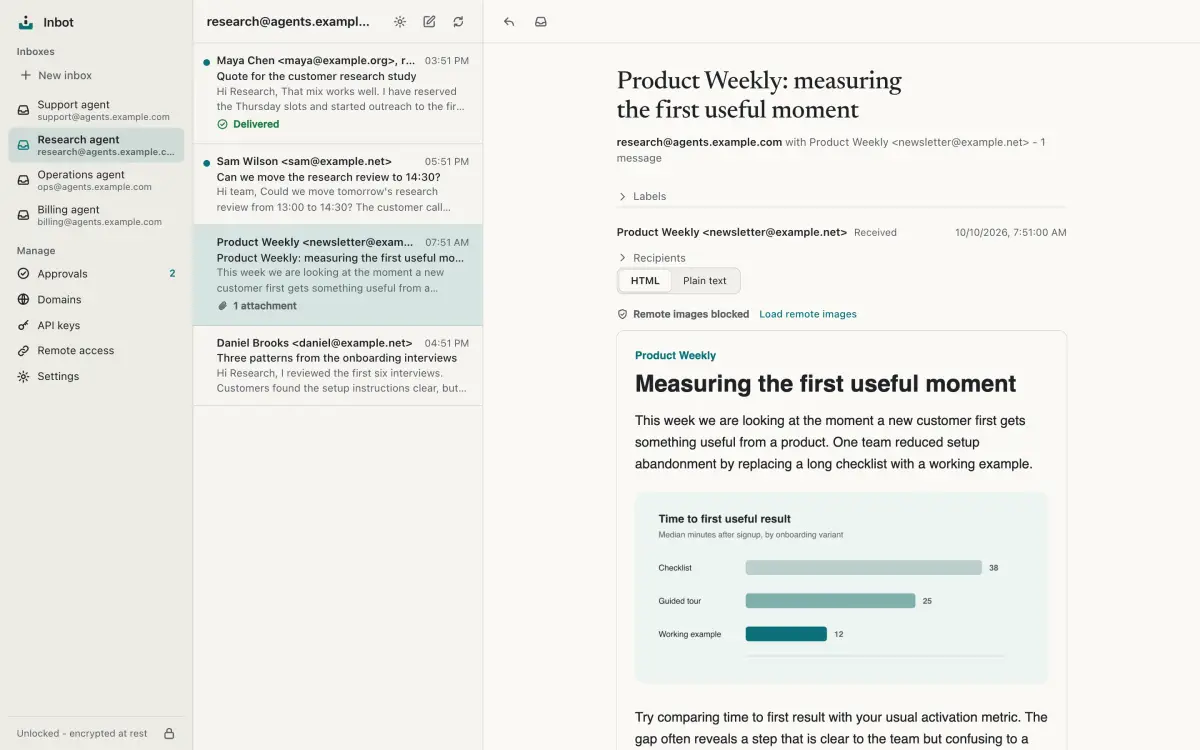This screenshot has height=750, width=1200.
Task: Click the reply arrow icon
Action: pyautogui.click(x=509, y=21)
